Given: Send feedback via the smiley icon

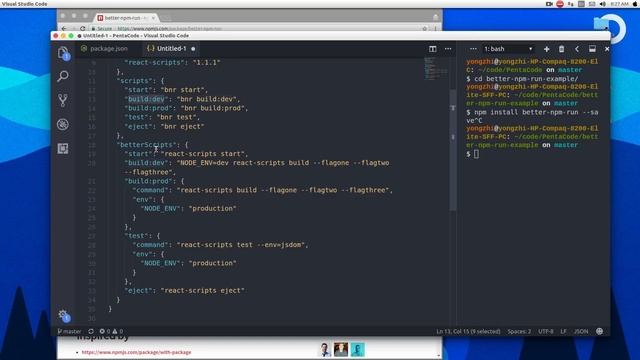Looking at the screenshot, I should click(x=599, y=331).
